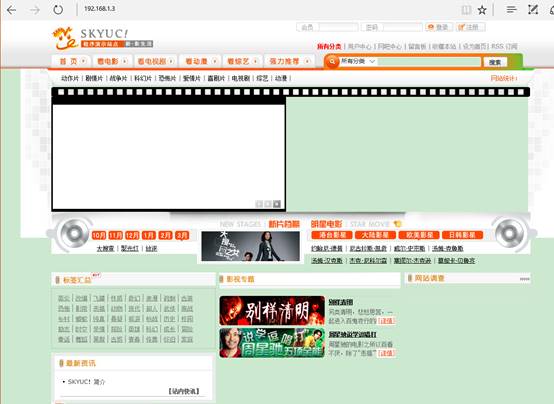Switch to the 首页 navigation tab
The width and height of the screenshot is (554, 404).
click(72, 61)
